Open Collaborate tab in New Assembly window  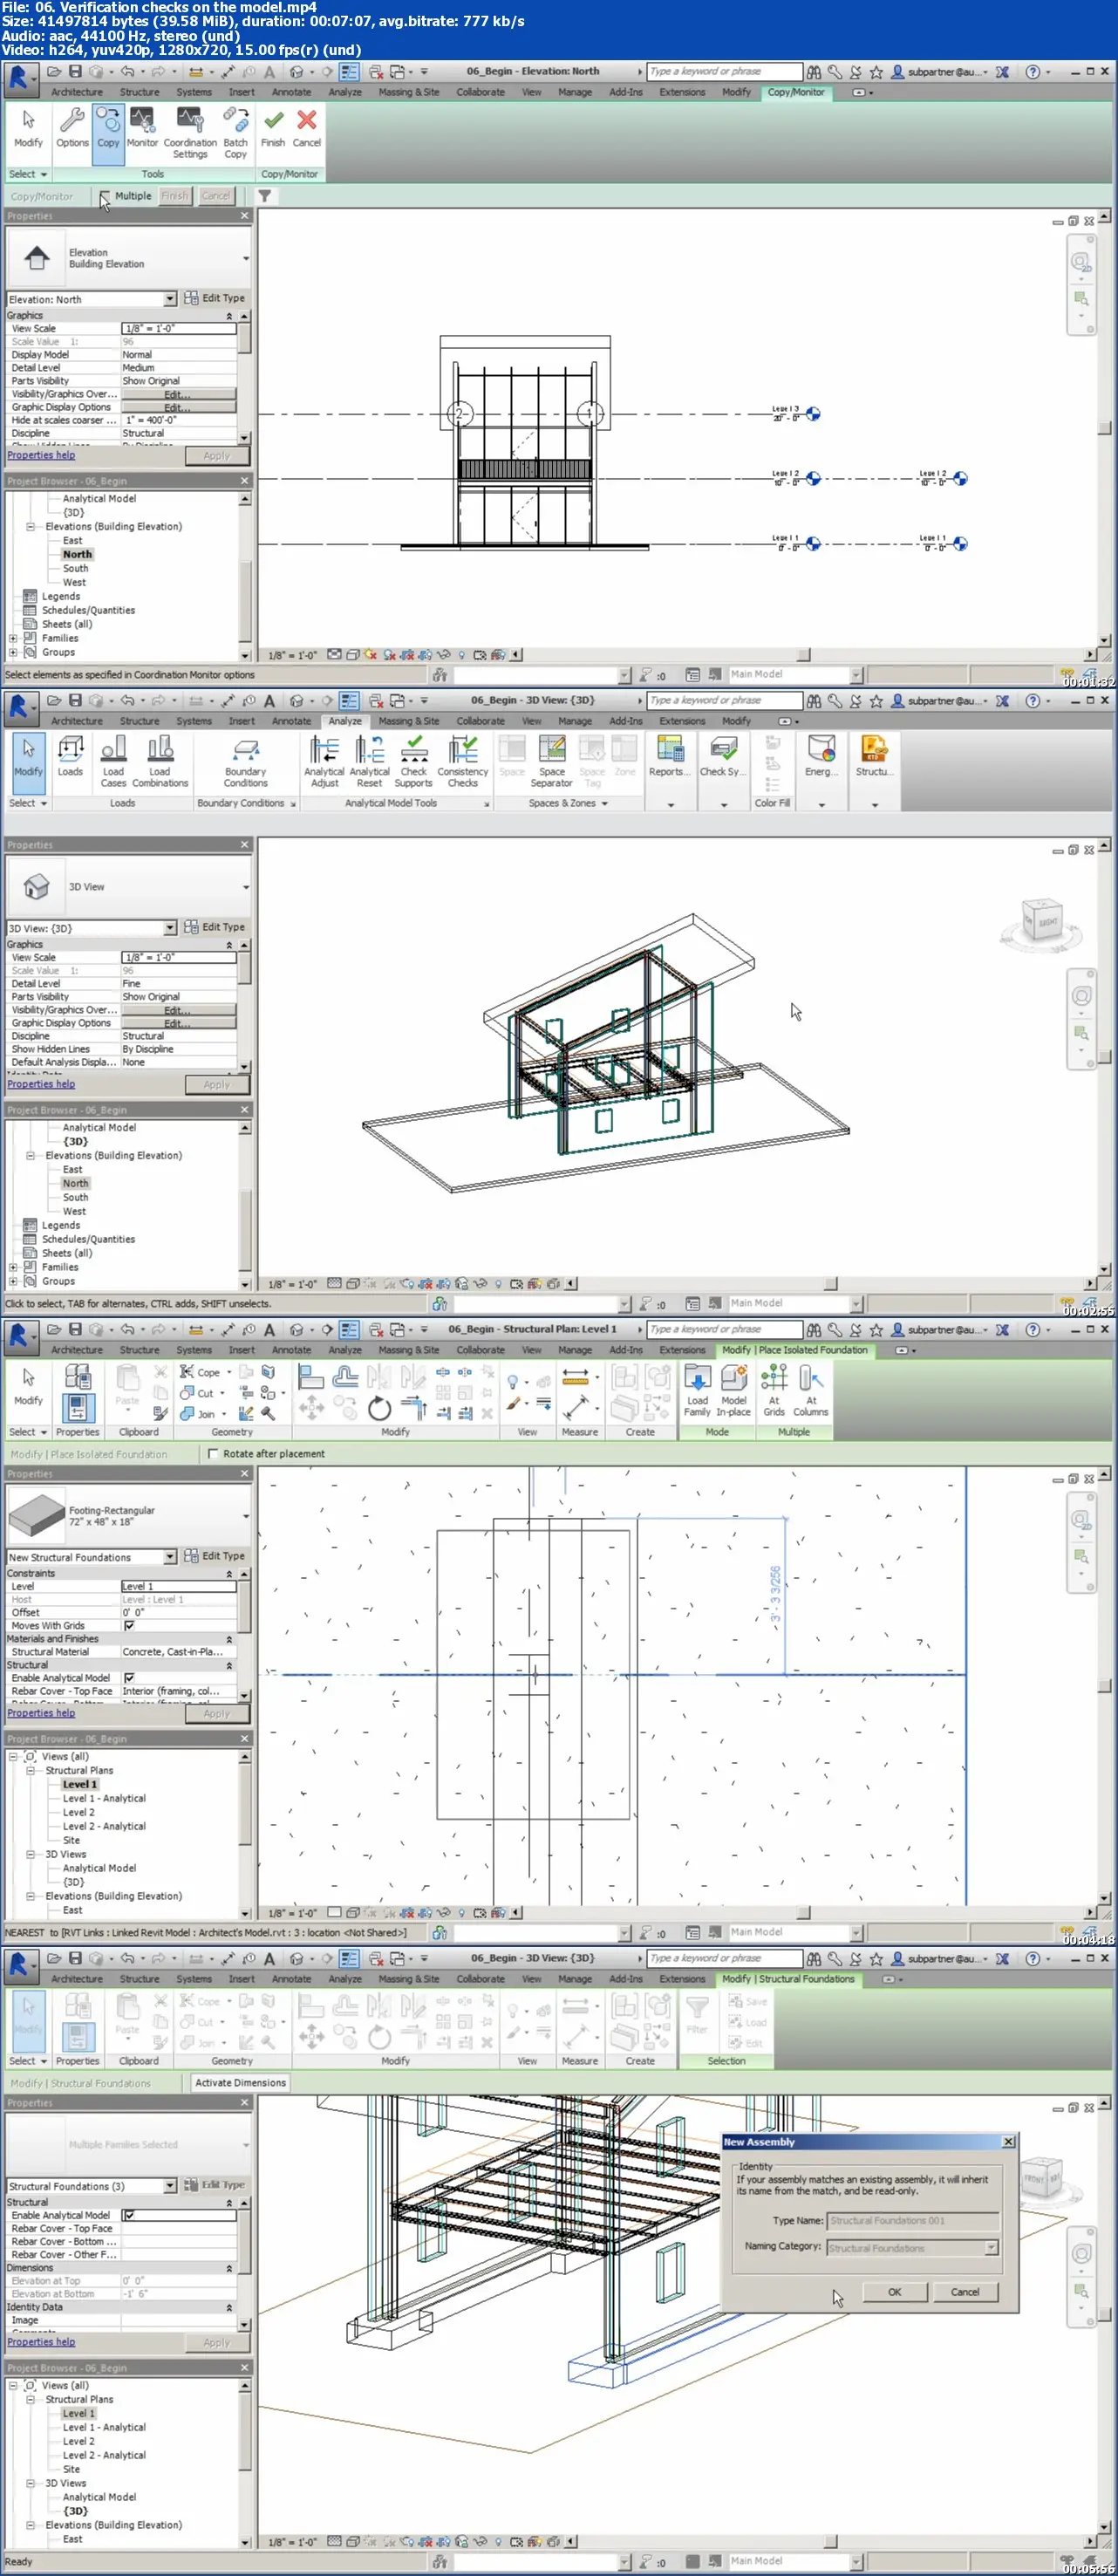point(481,1979)
